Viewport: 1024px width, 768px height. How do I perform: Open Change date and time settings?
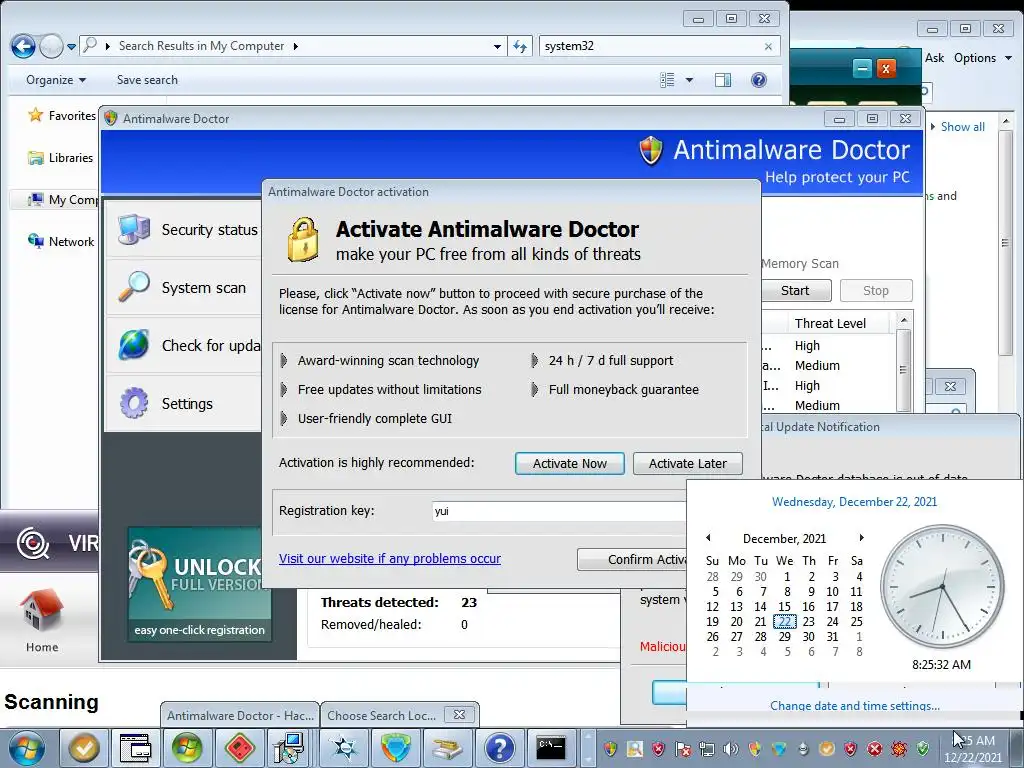855,705
